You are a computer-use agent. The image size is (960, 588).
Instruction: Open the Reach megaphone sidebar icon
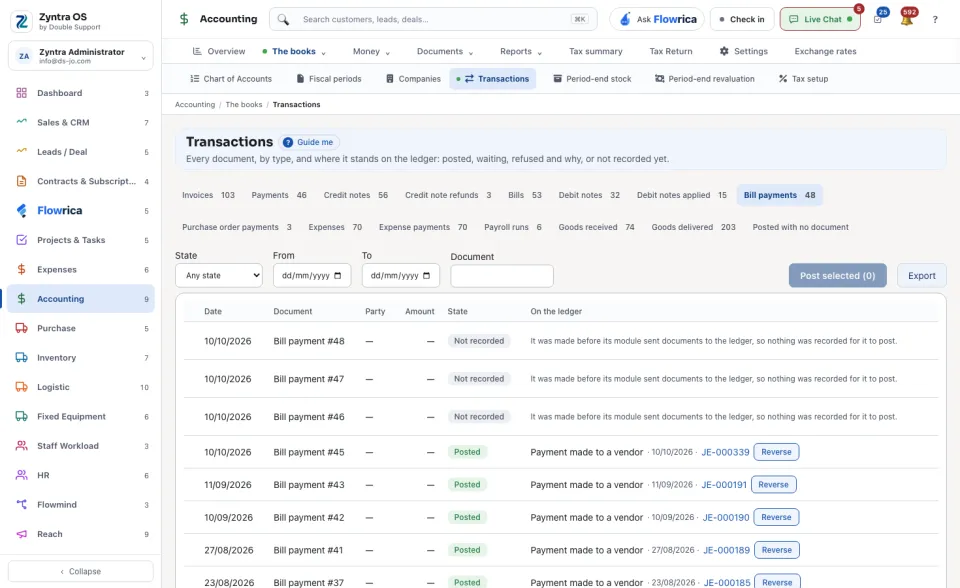click(21, 534)
